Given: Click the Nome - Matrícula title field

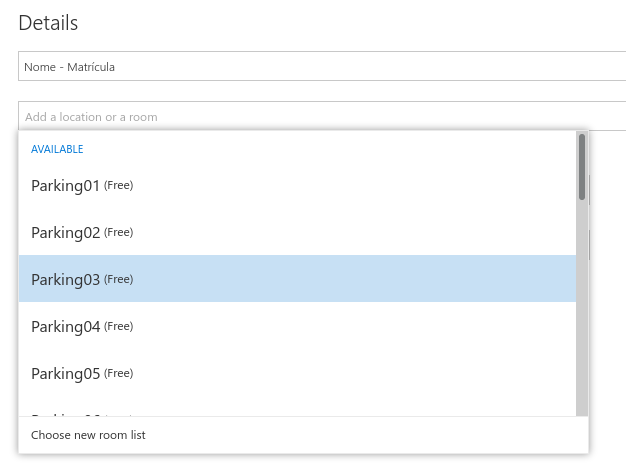Looking at the screenshot, I should click(322, 66).
